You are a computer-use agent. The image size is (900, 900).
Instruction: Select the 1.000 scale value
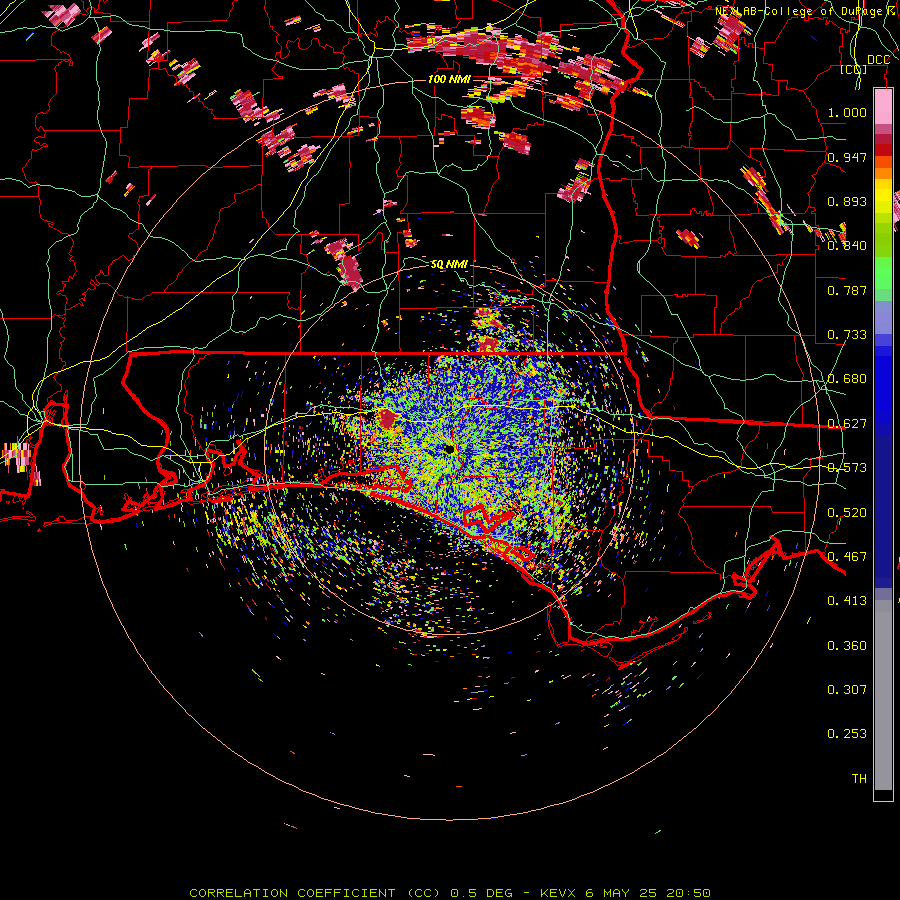[x=847, y=112]
